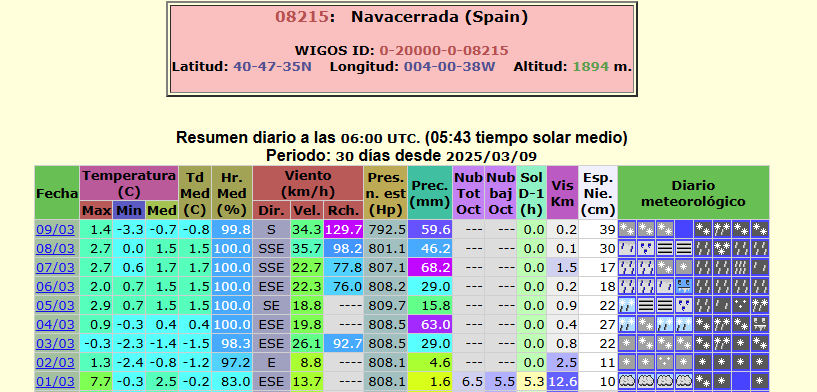
Task: Click the daytime drizzle drops icon in 08/03 row
Action: (646, 248)
